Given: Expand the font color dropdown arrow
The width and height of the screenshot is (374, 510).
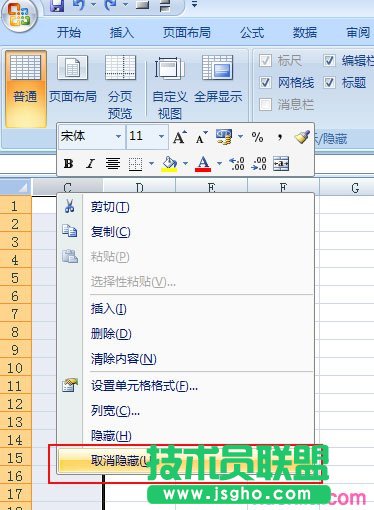Looking at the screenshot, I should click(219, 164).
